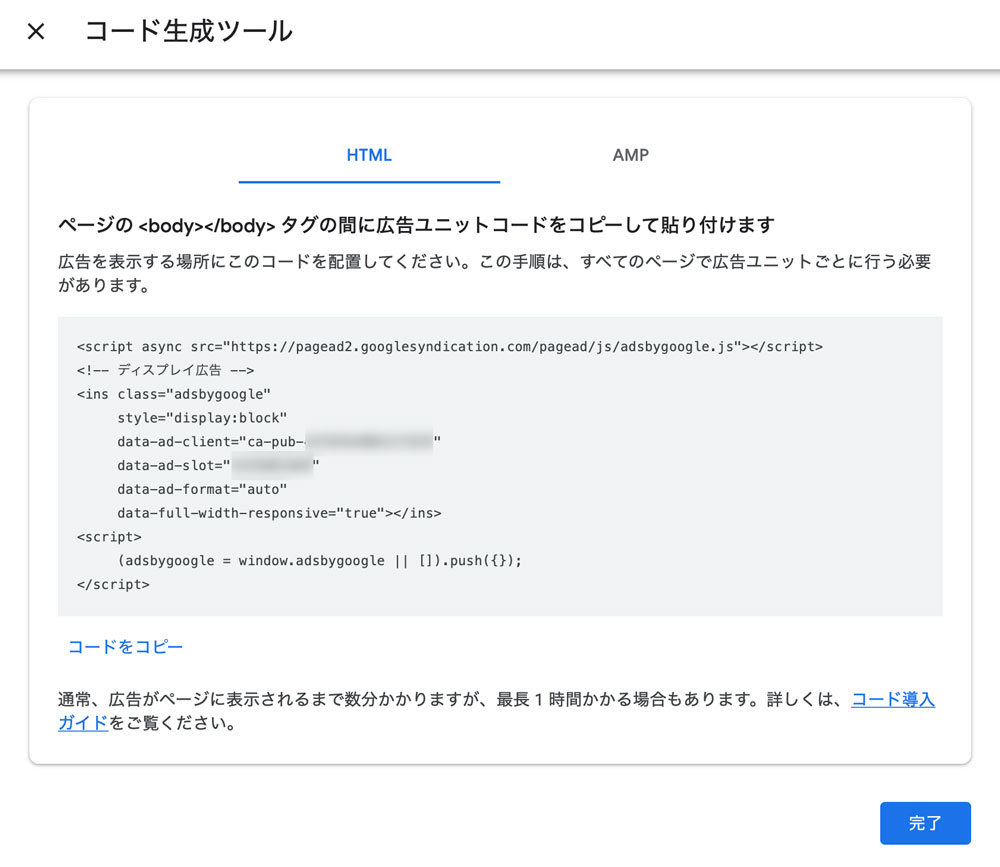Click the script async src line in code
Image resolution: width=1000 pixels, height=867 pixels.
(450, 346)
